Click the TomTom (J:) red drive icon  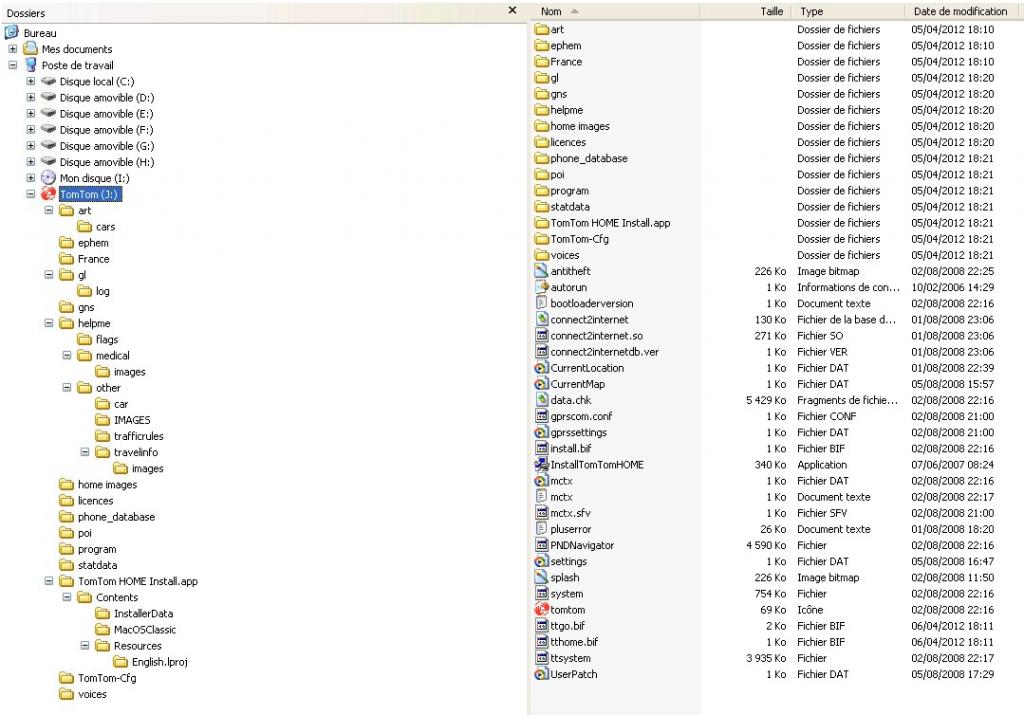[48, 194]
